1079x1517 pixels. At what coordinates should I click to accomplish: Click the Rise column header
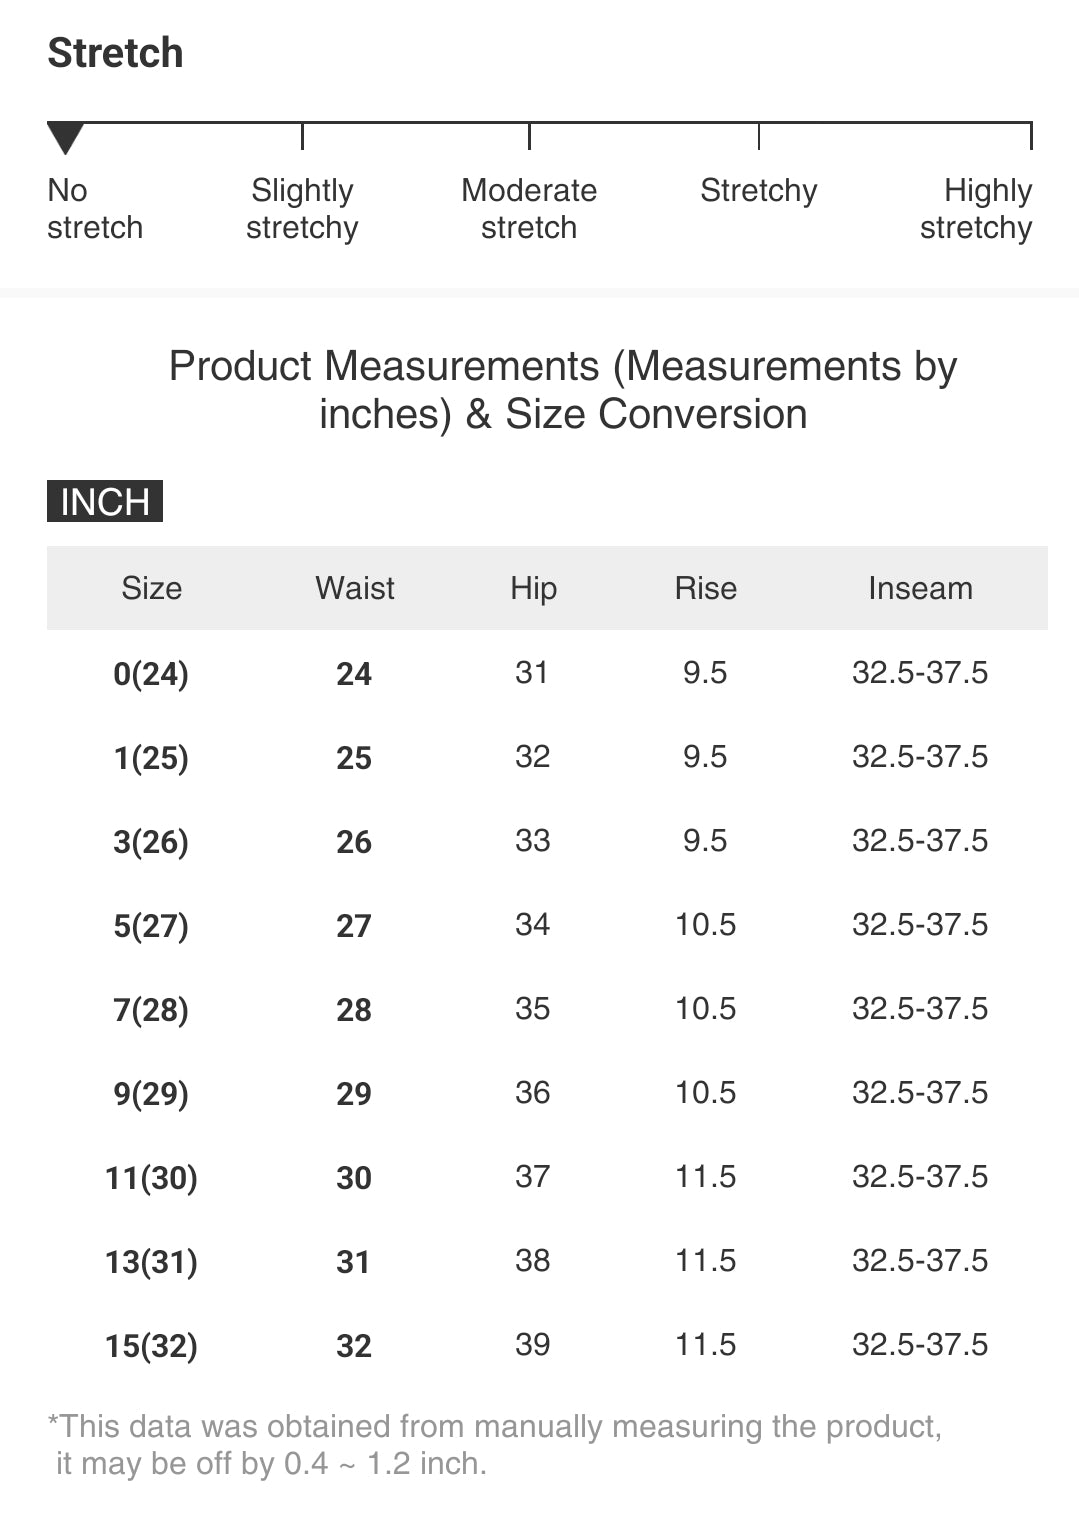coord(706,588)
